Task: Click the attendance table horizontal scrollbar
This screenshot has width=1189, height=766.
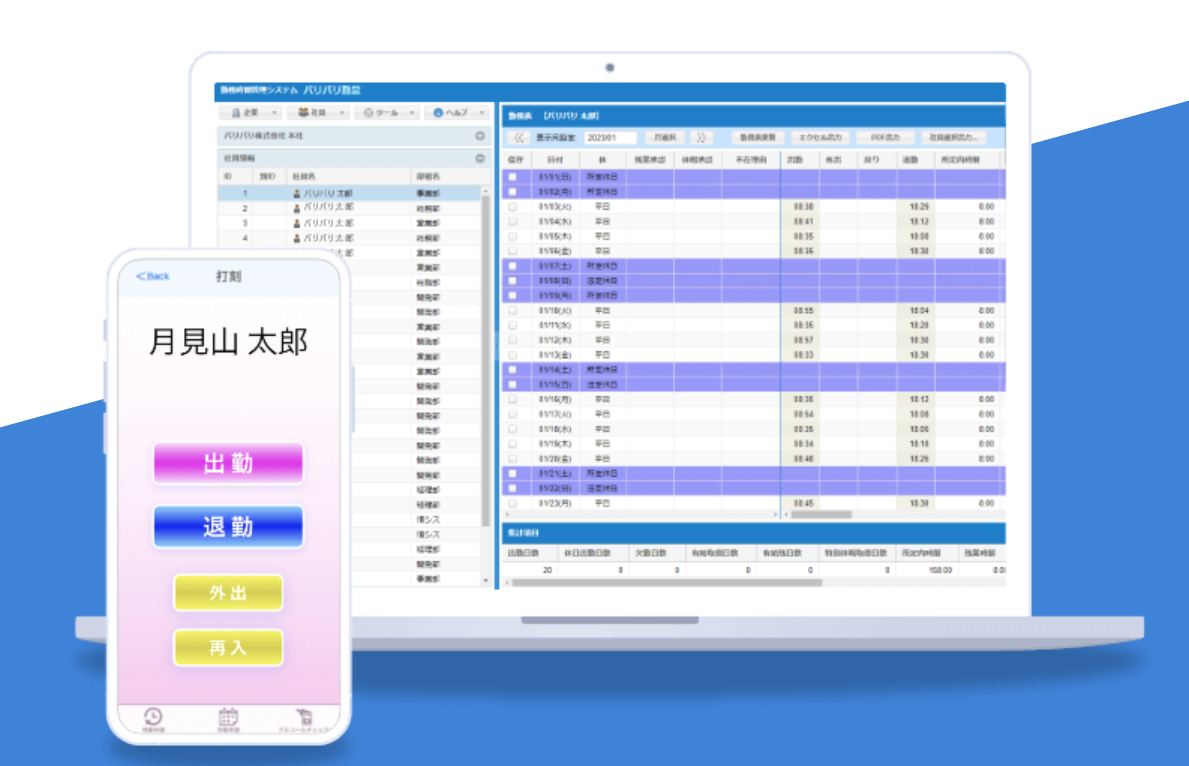Action: 820,514
